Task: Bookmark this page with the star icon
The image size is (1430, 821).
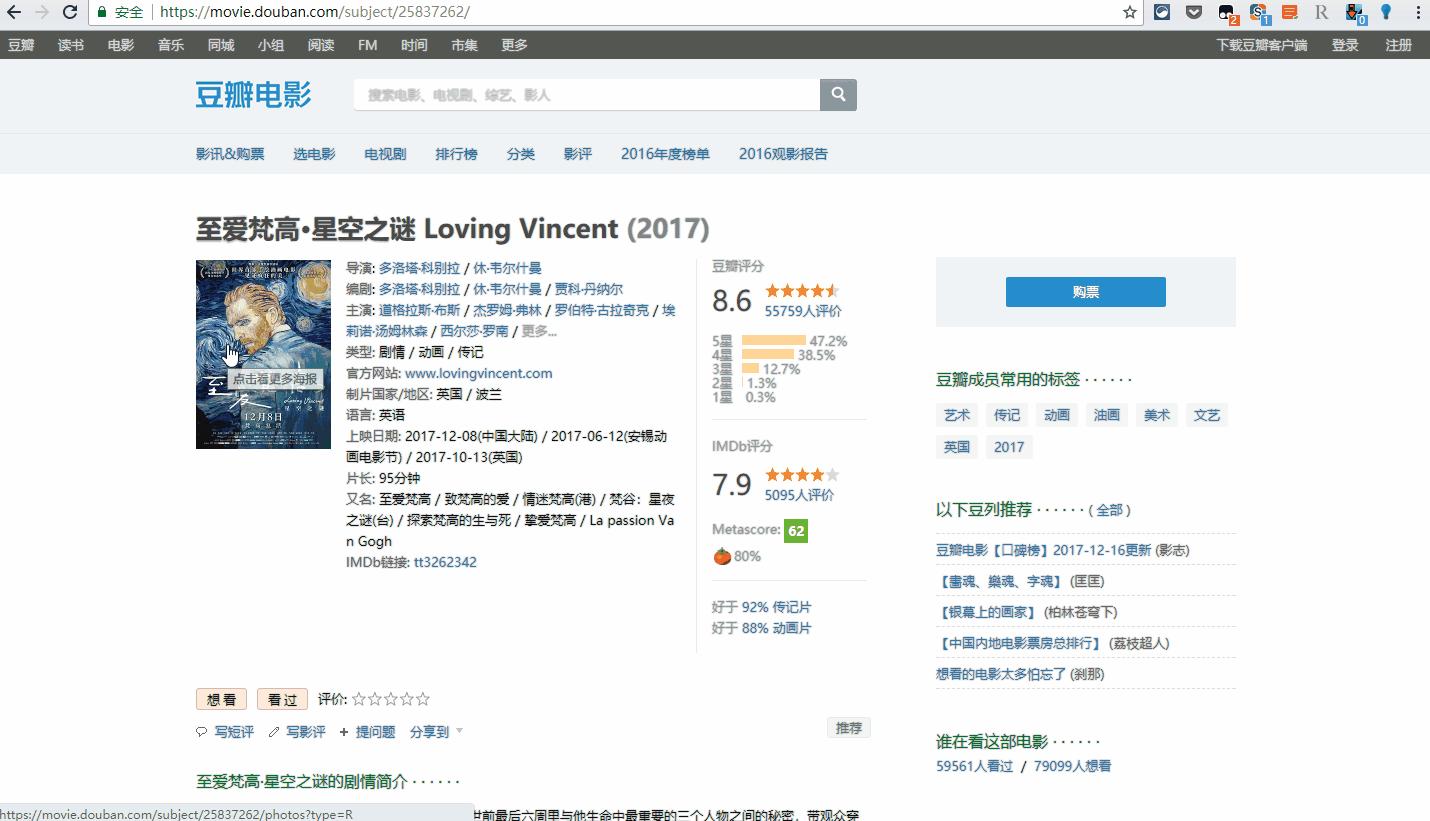Action: pyautogui.click(x=1130, y=12)
